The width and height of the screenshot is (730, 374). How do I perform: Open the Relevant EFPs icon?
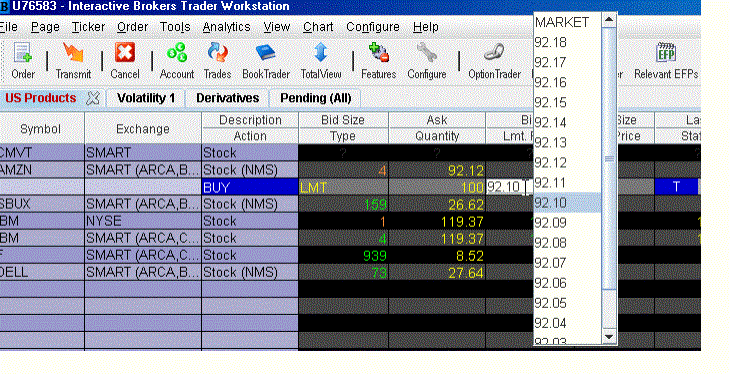[x=666, y=61]
